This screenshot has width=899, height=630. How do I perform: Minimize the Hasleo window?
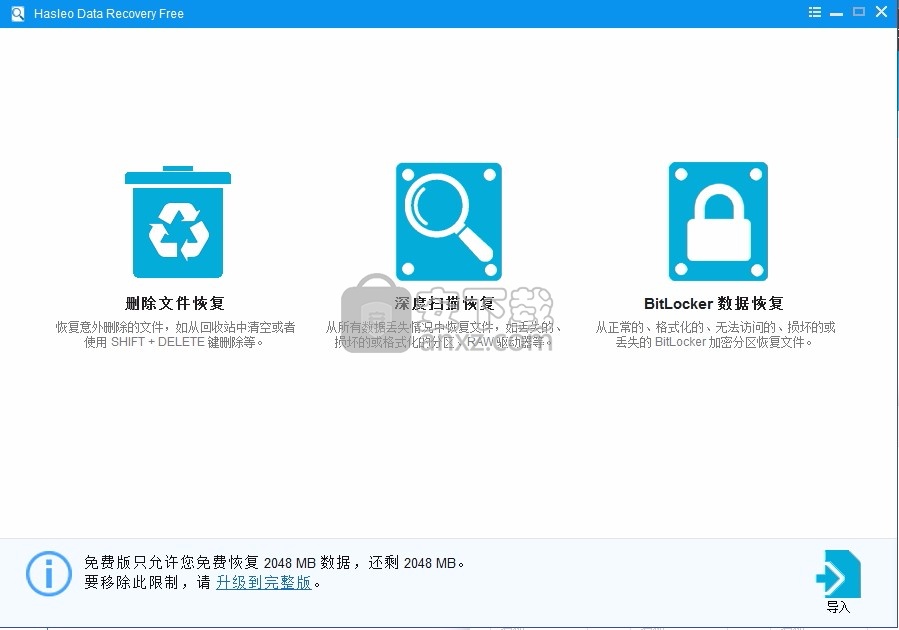(837, 13)
